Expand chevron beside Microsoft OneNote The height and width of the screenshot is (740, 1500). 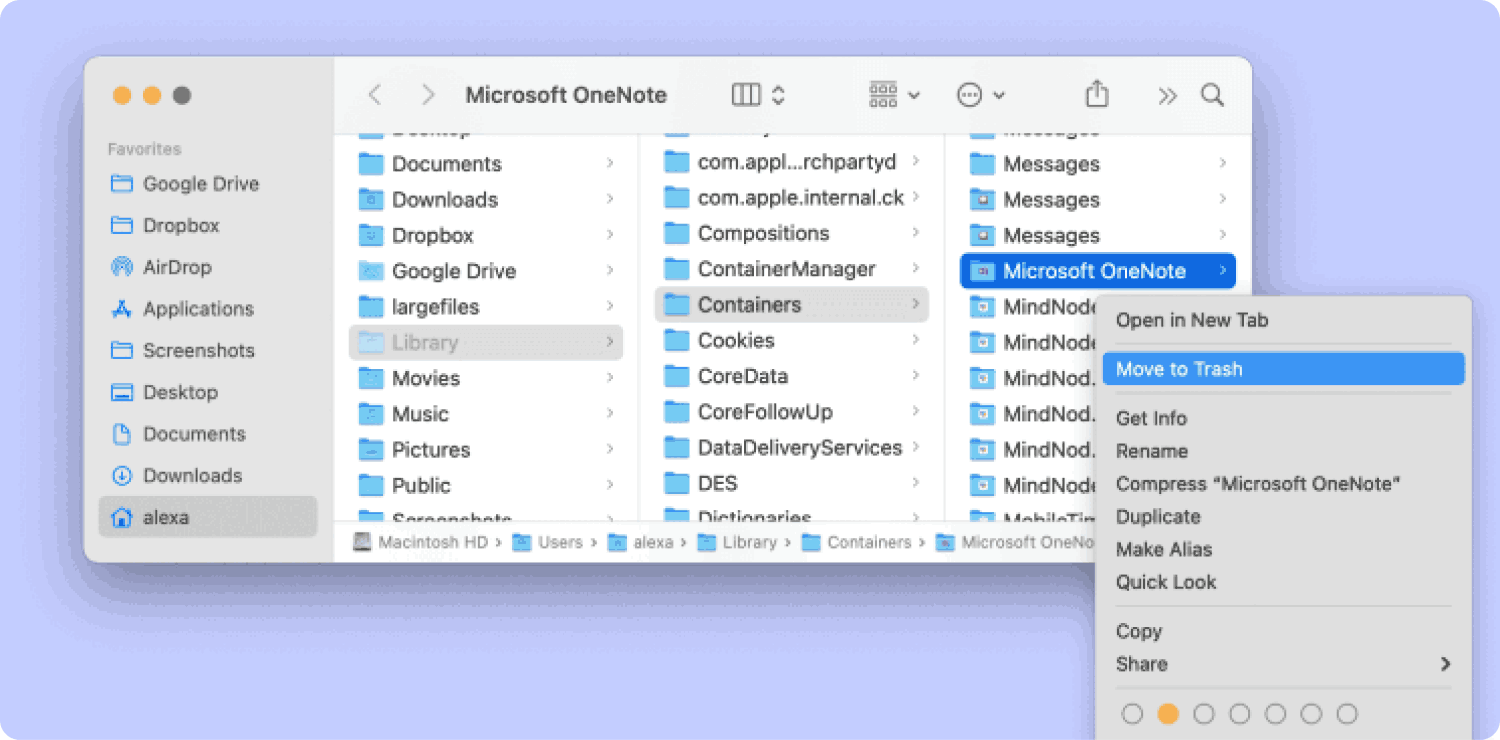1222,270
